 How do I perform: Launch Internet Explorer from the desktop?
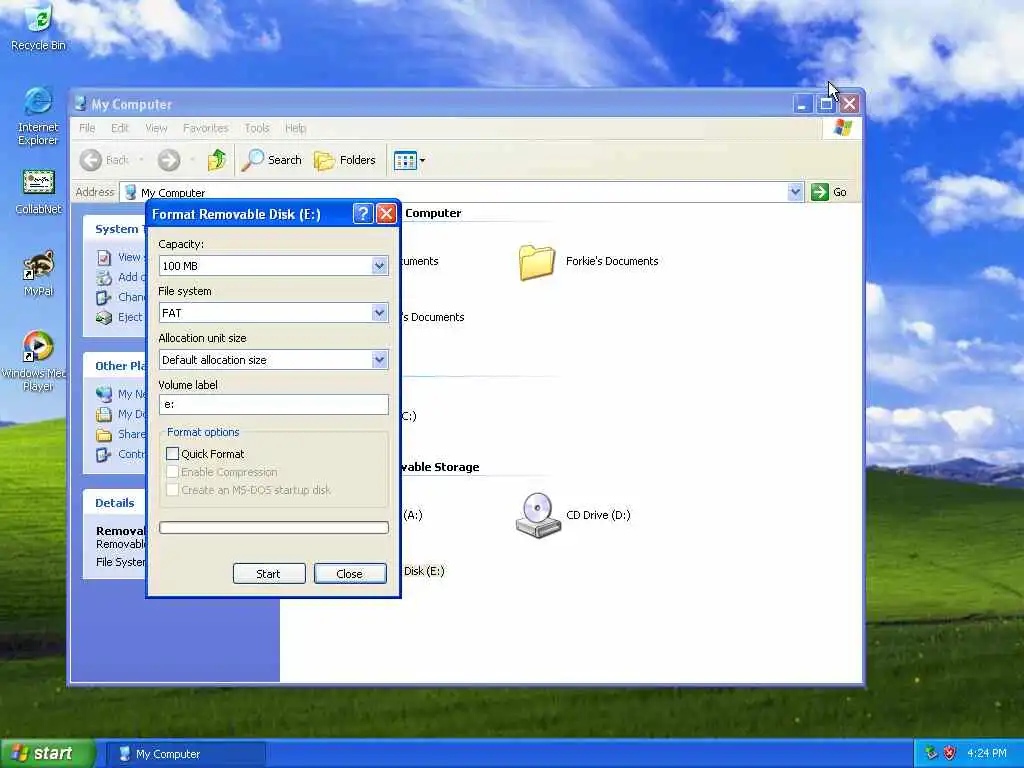pyautogui.click(x=38, y=116)
